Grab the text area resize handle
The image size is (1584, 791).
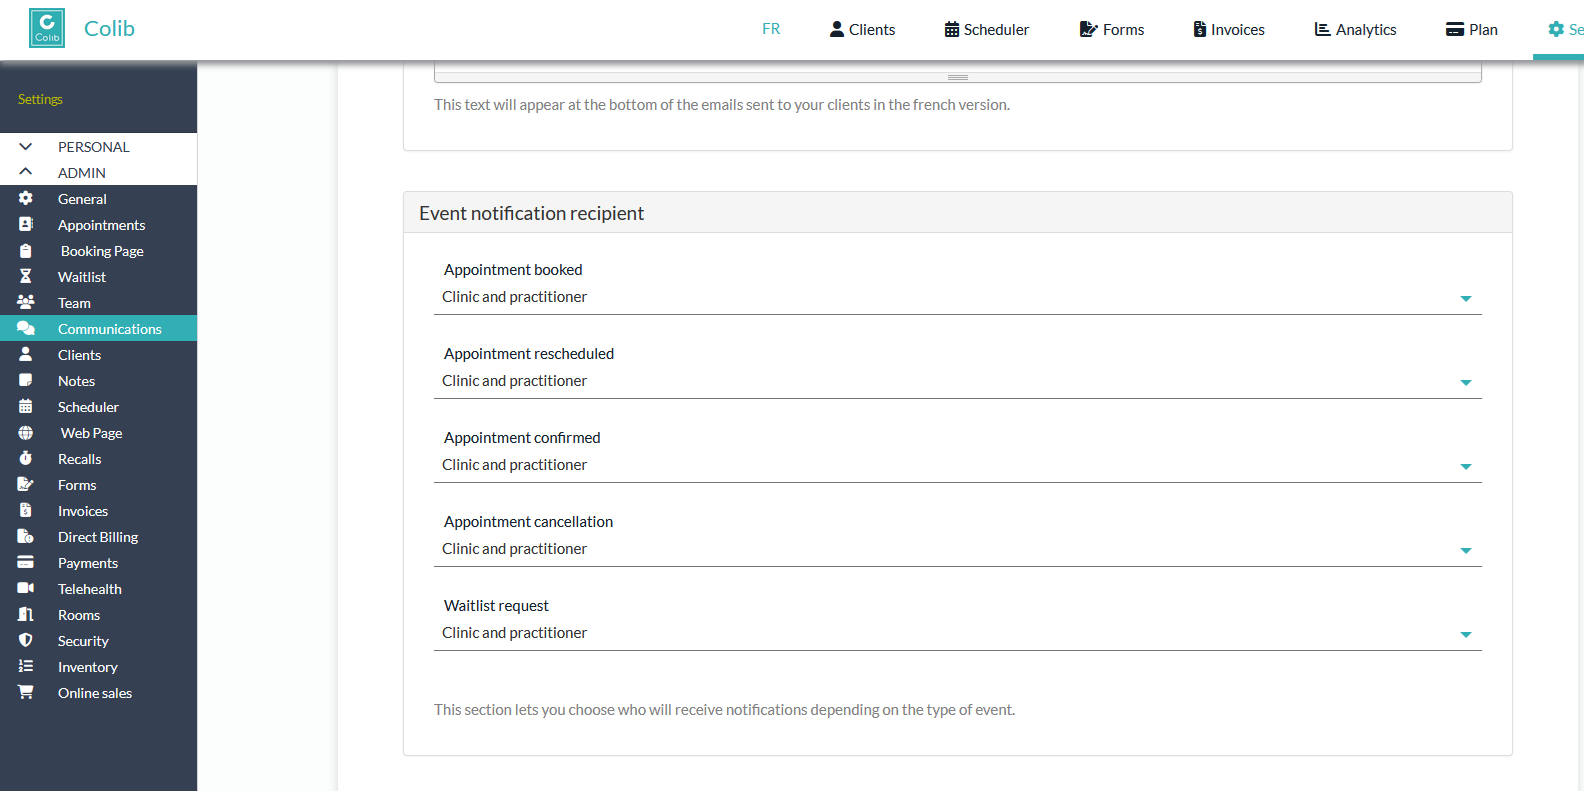tap(958, 77)
